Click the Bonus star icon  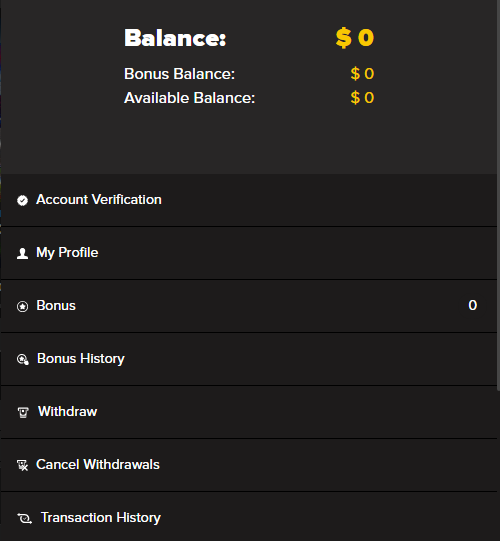click(x=22, y=306)
